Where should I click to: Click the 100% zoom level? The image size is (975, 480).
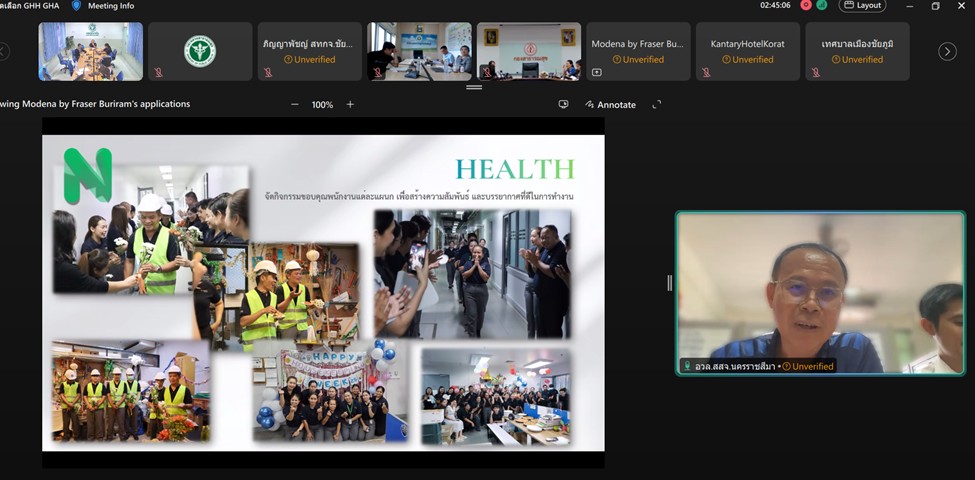click(322, 104)
